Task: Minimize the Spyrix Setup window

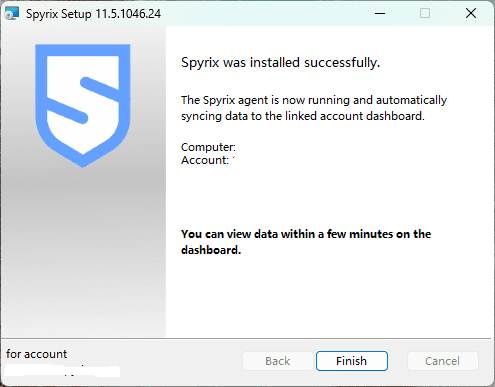Action: (x=380, y=13)
